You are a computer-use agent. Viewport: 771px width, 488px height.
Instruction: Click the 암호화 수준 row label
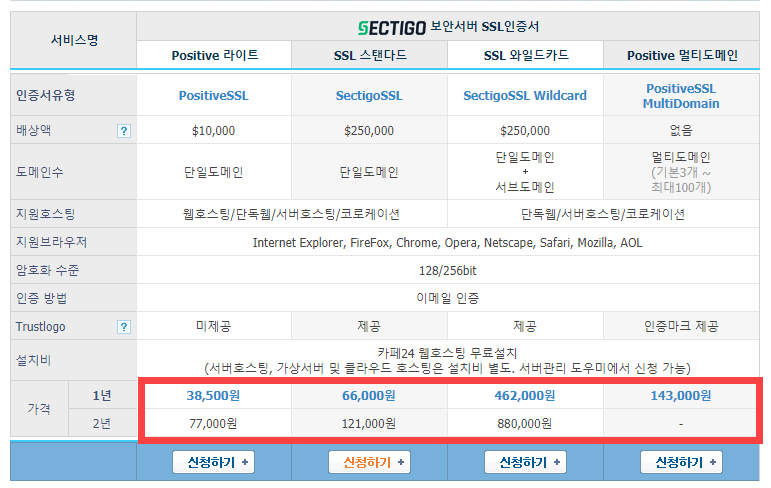[47, 270]
